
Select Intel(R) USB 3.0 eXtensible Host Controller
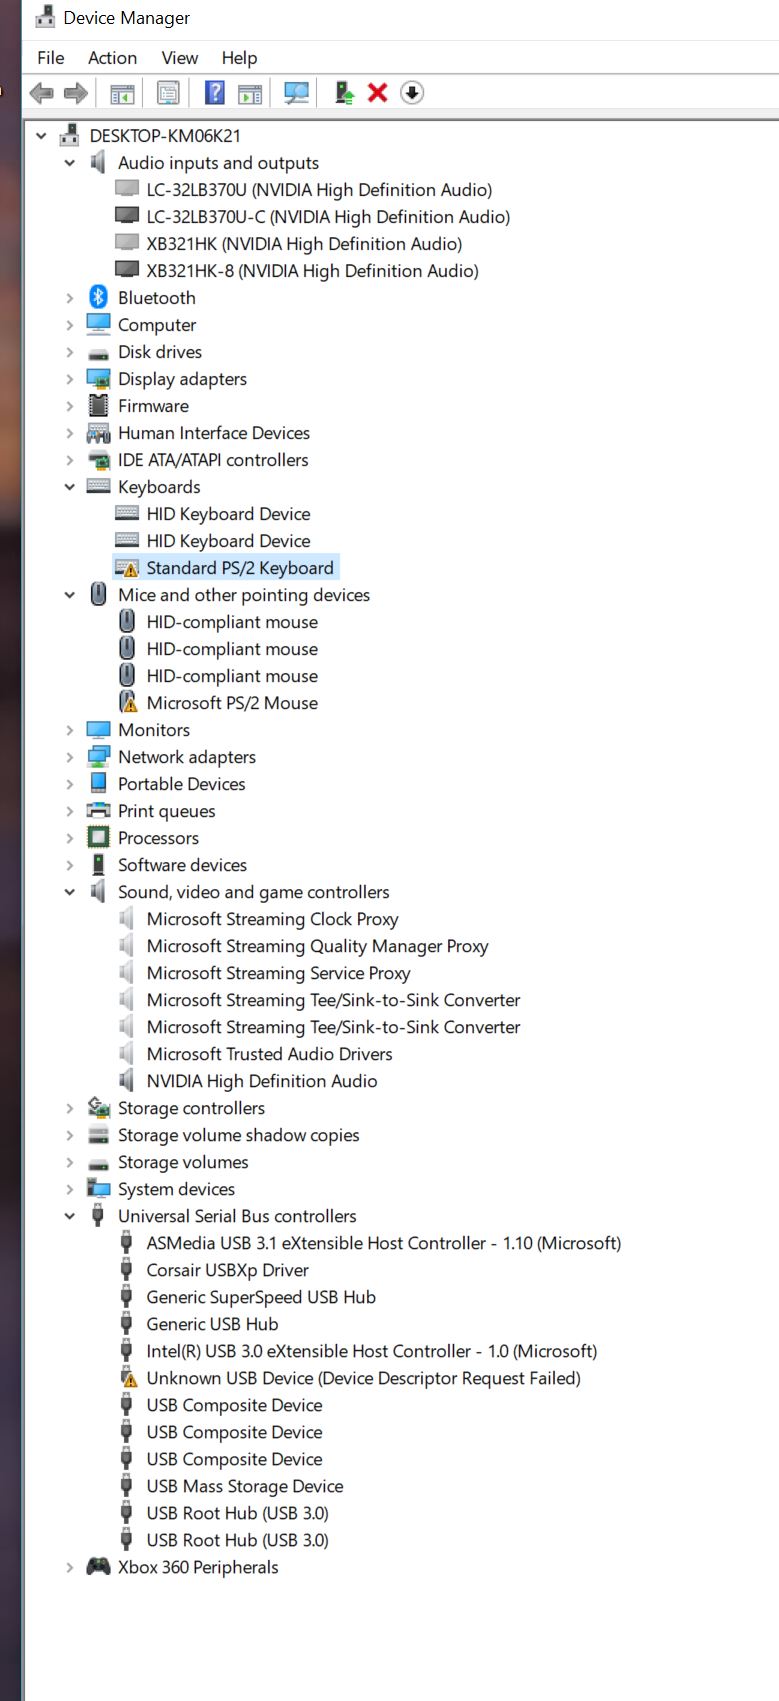[x=371, y=1351]
